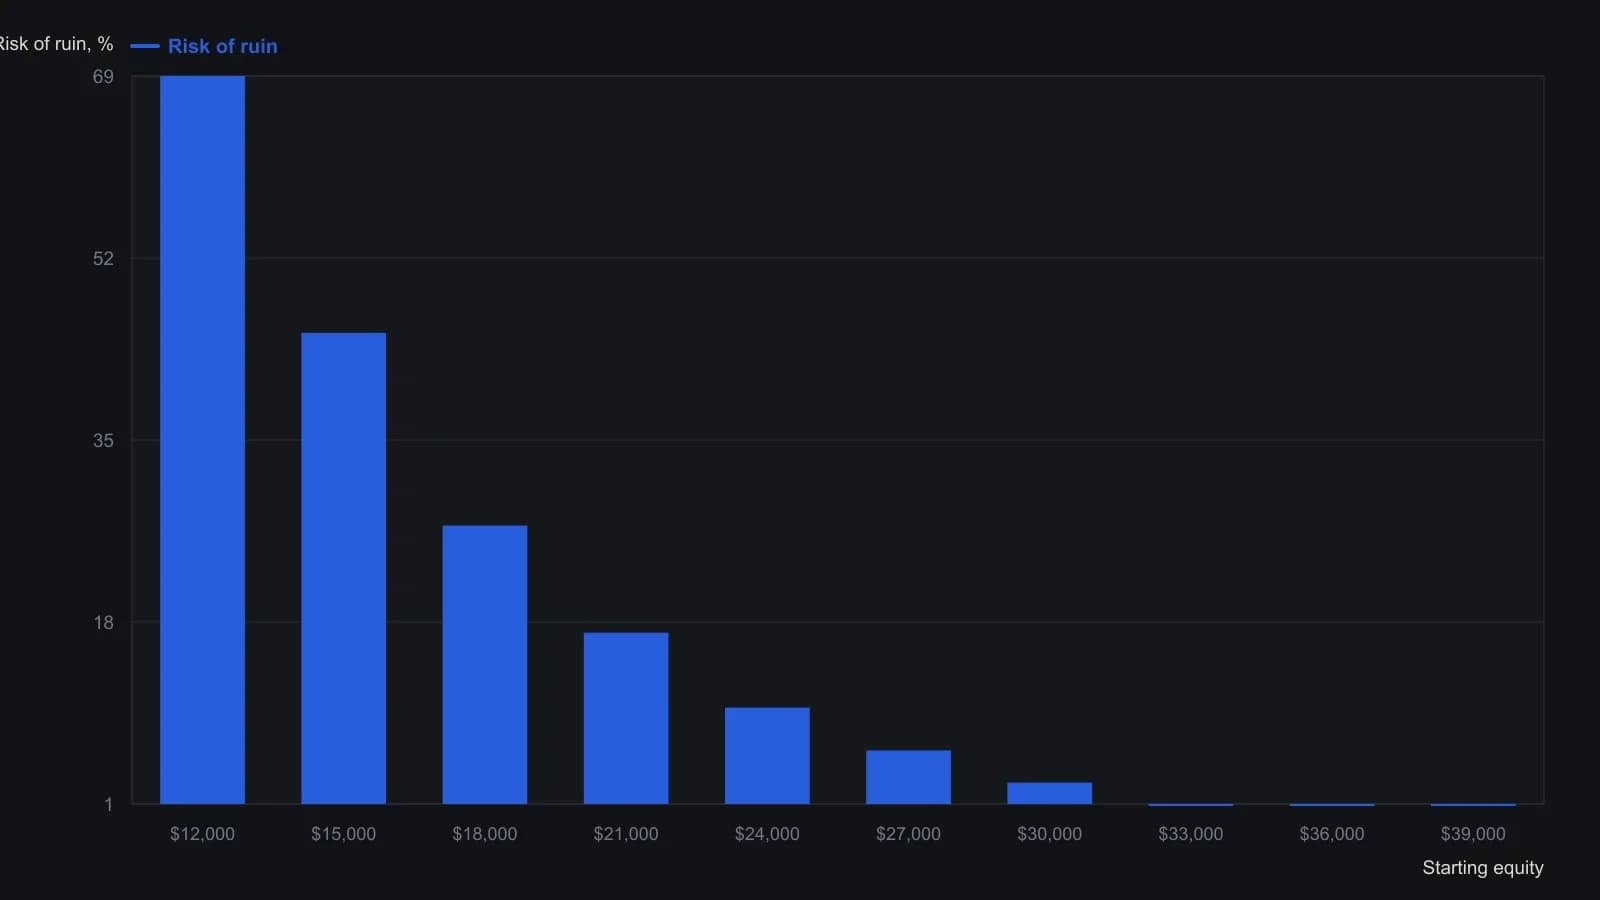Select the $12,000 starting equity bar
This screenshot has width=1600, height=900.
pyautogui.click(x=202, y=440)
